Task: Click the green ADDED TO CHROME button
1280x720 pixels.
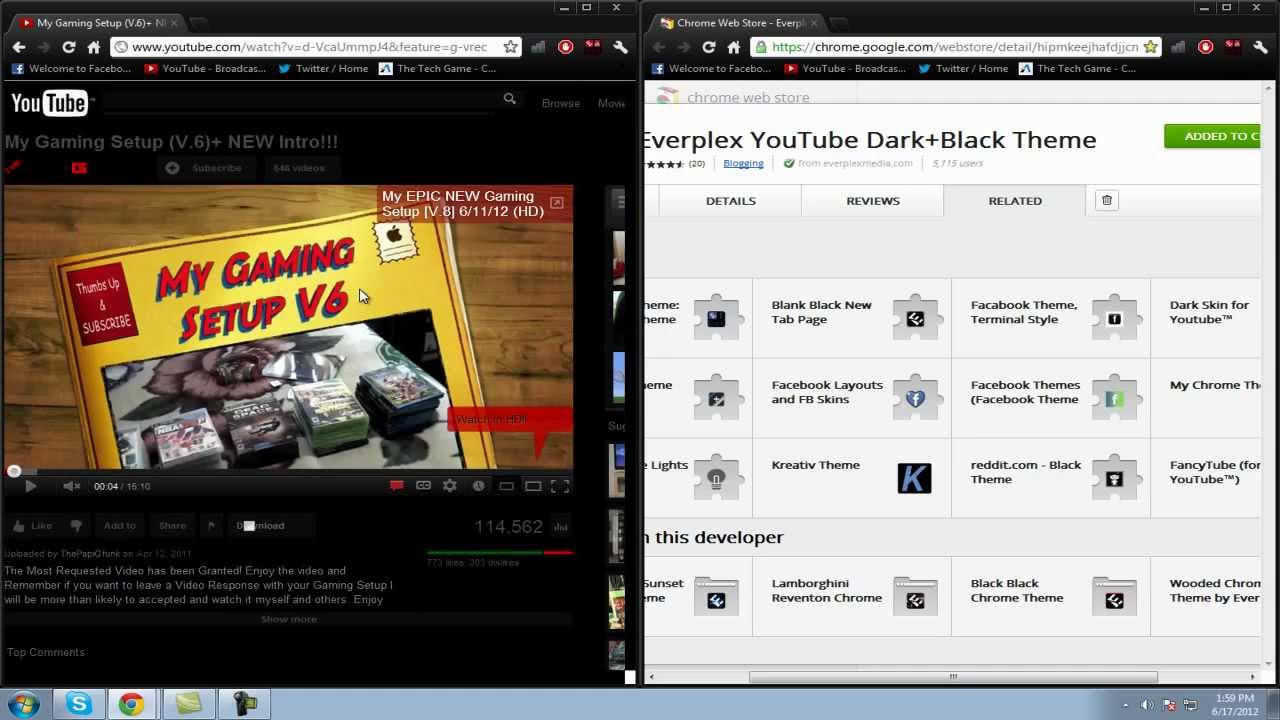Action: click(1213, 137)
